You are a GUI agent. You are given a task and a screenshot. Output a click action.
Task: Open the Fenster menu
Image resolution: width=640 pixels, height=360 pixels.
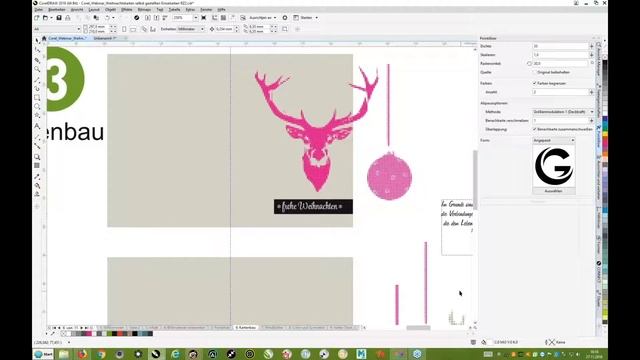206,9
